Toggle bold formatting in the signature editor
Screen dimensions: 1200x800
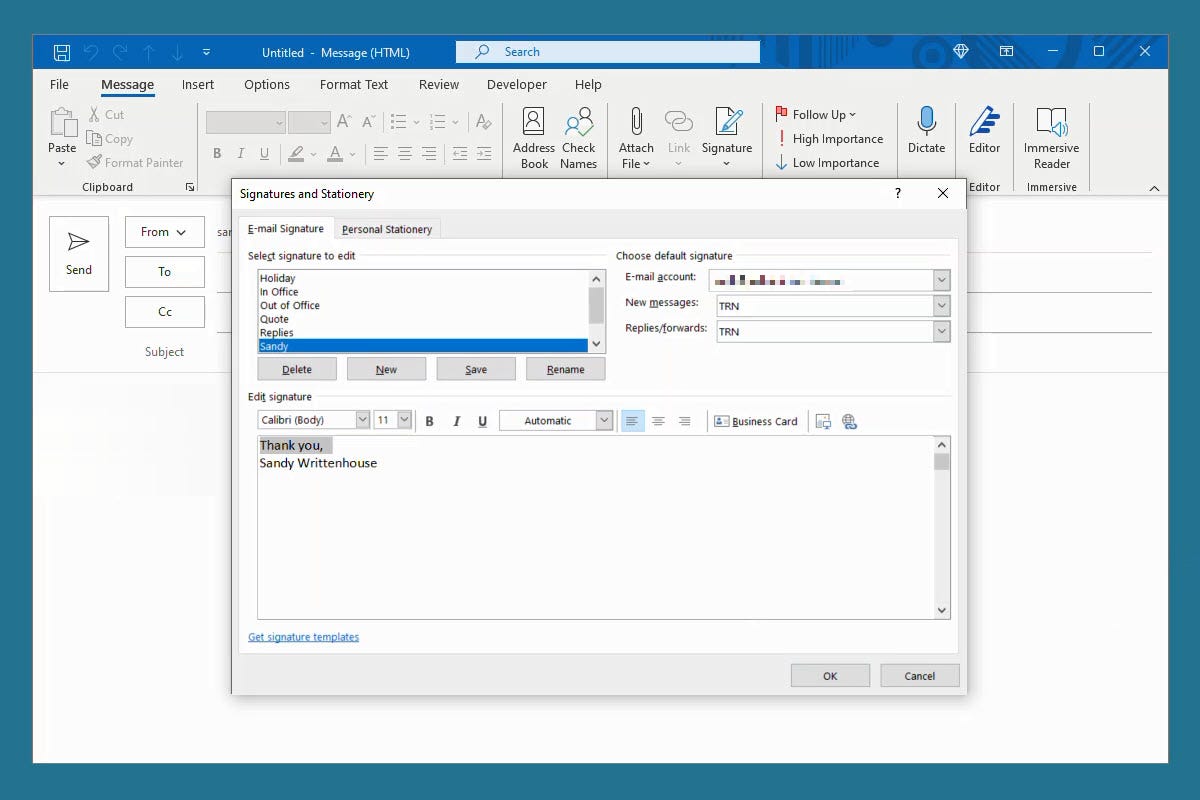click(429, 421)
